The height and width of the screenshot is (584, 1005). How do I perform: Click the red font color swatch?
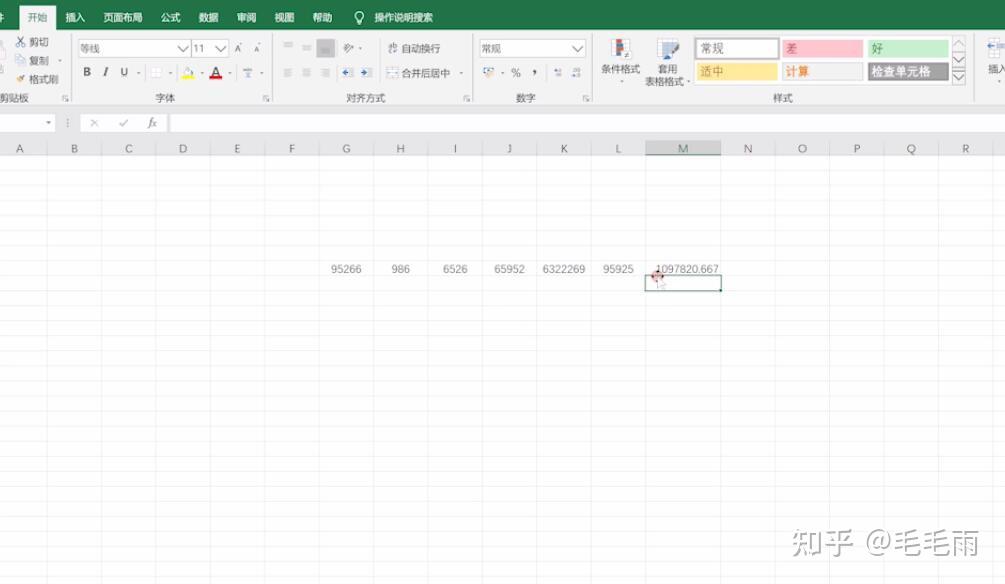(216, 73)
